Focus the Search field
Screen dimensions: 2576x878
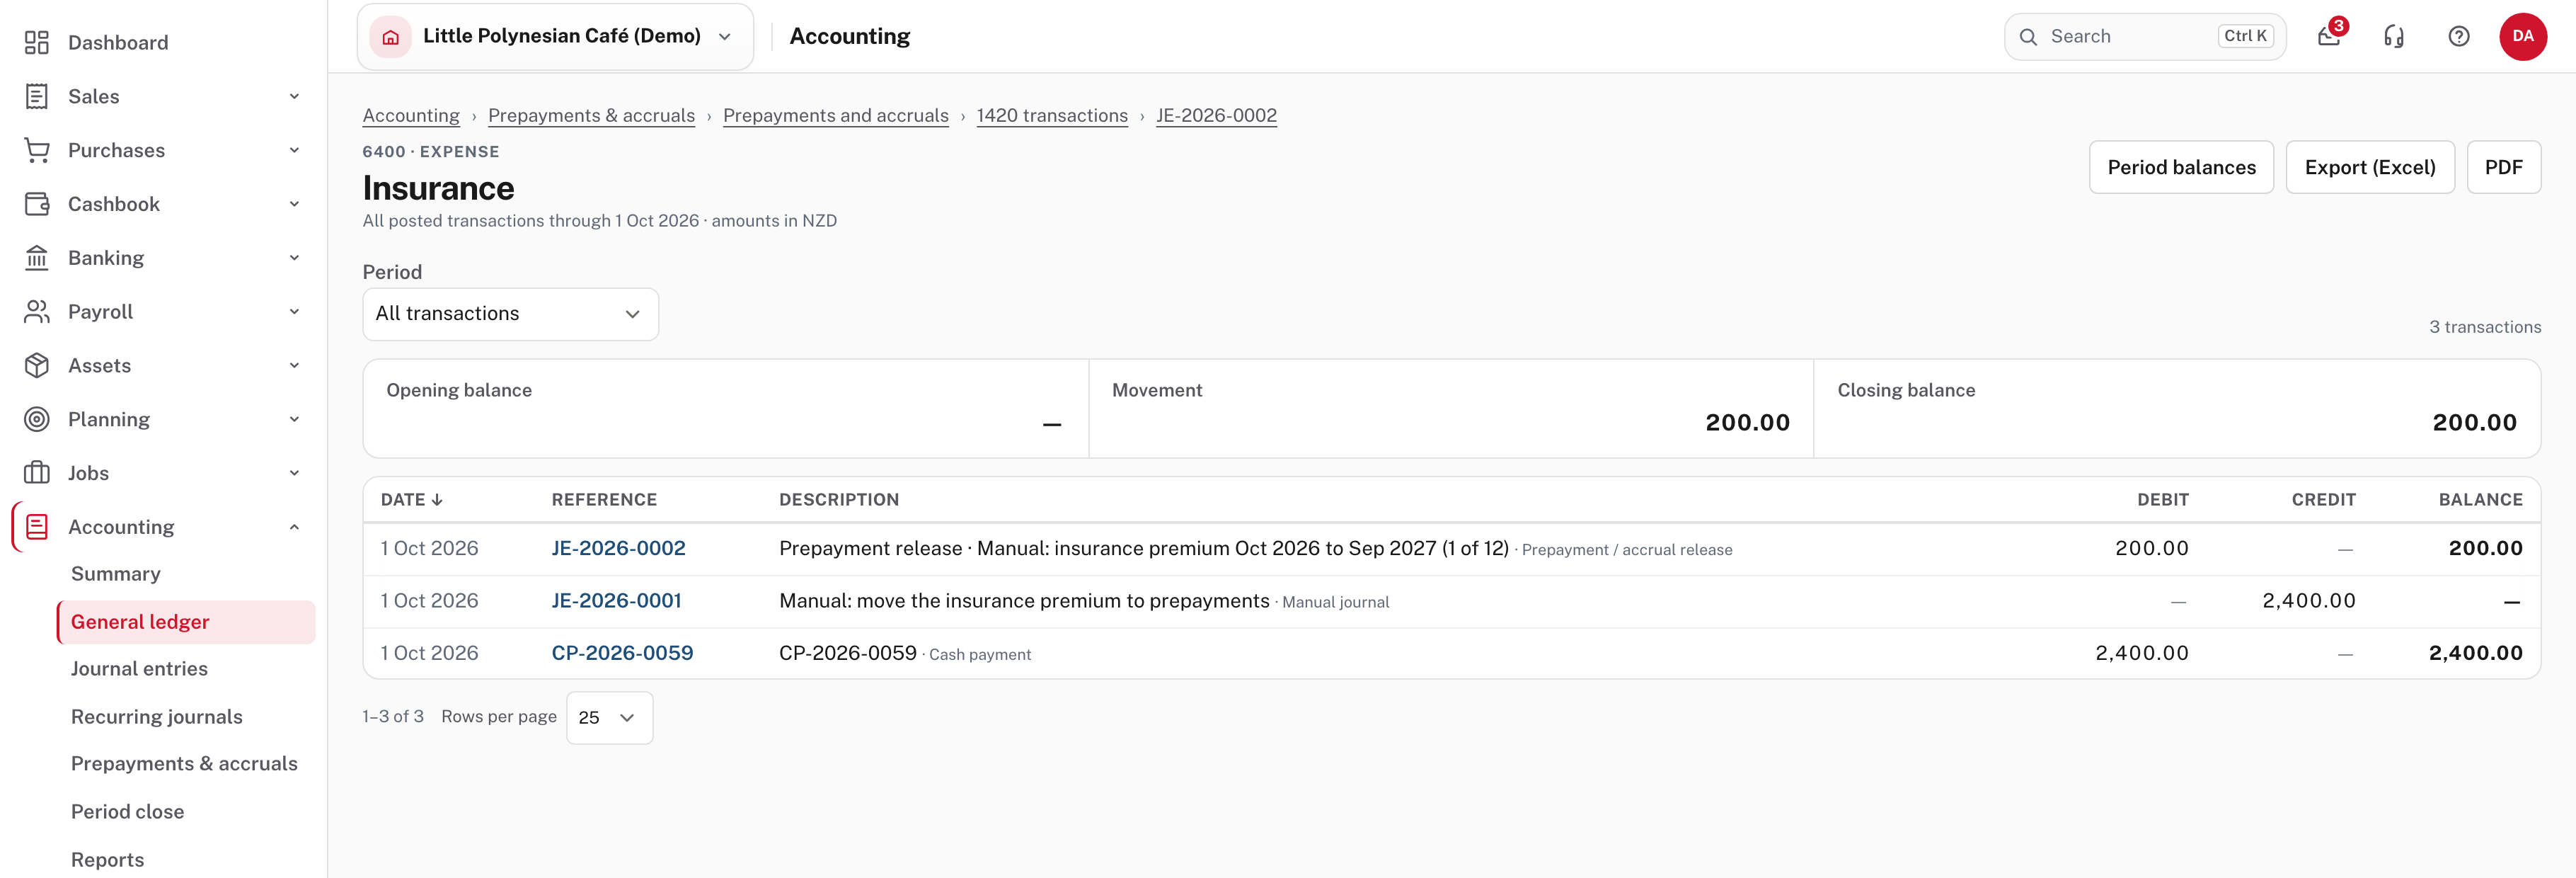(x=2145, y=37)
